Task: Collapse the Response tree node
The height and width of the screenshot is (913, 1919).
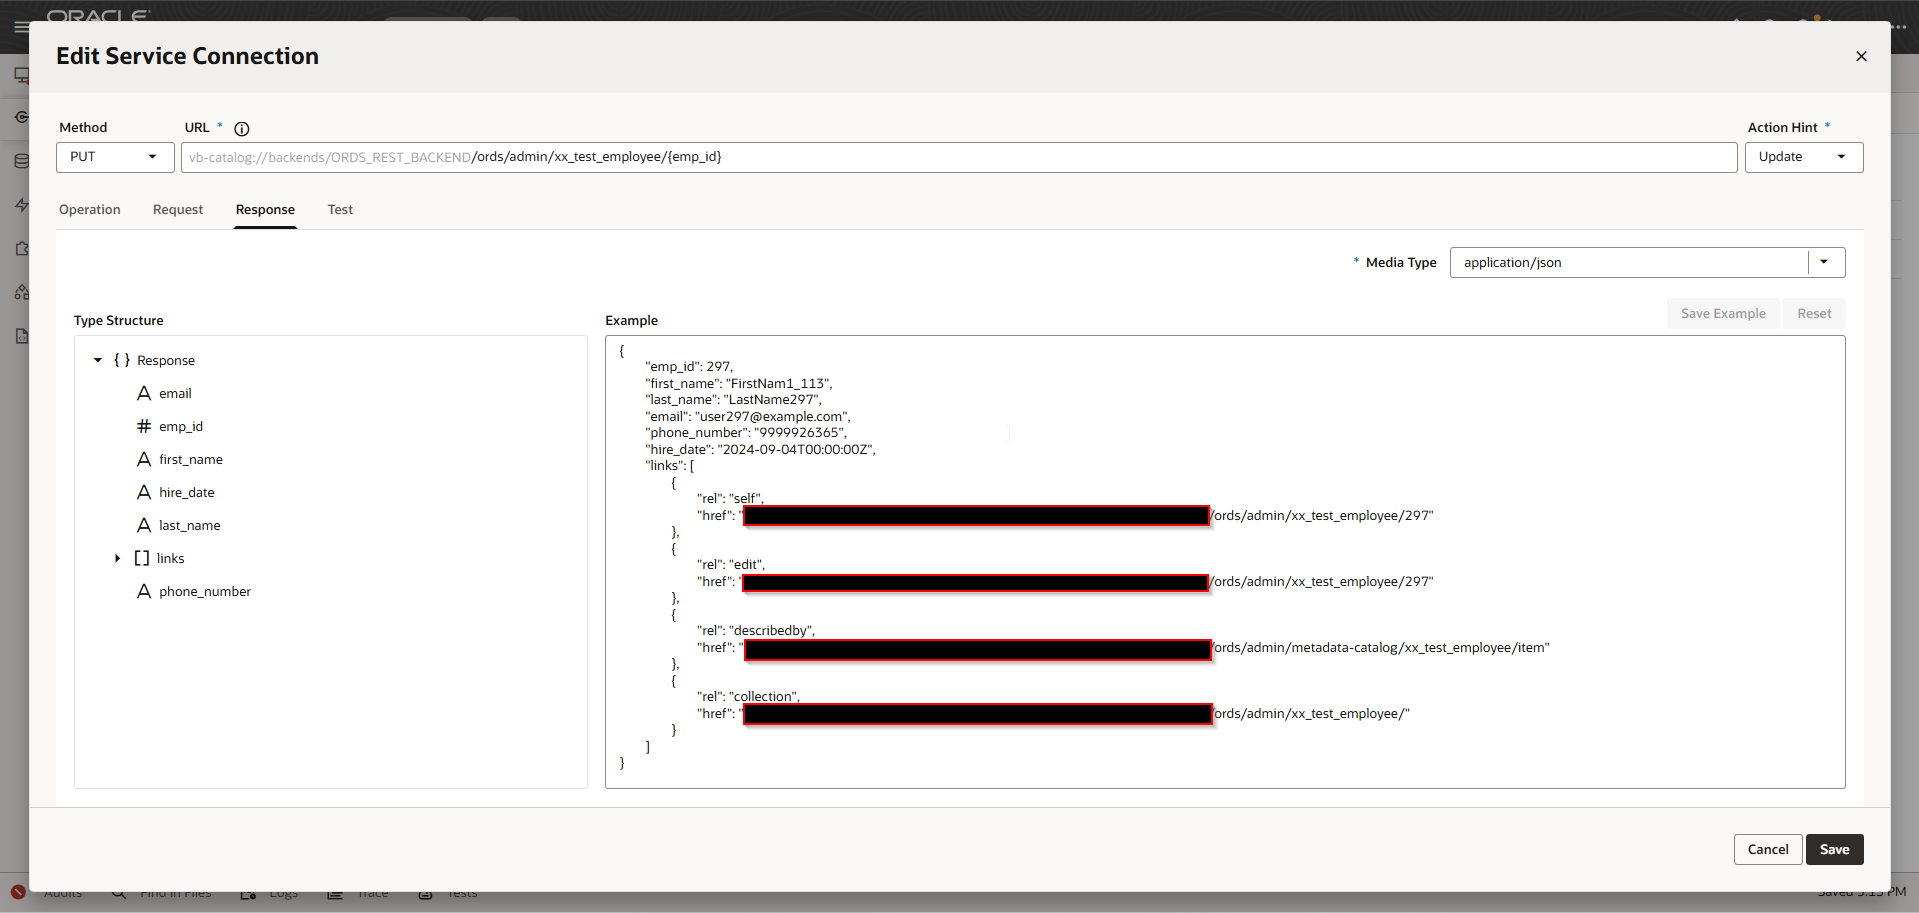Action: (98, 360)
